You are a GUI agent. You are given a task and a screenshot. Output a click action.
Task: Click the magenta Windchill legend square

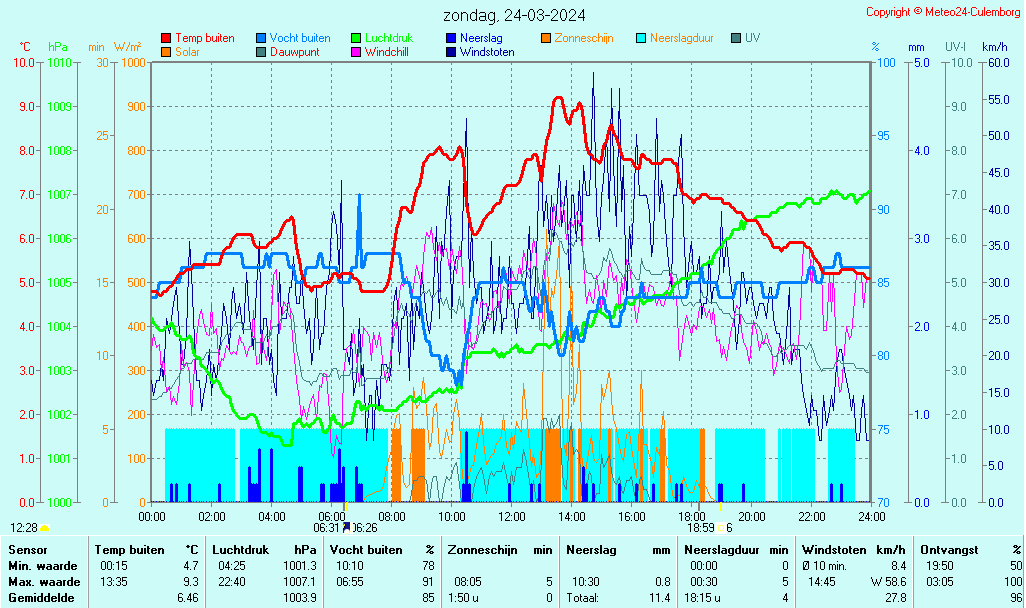(356, 52)
